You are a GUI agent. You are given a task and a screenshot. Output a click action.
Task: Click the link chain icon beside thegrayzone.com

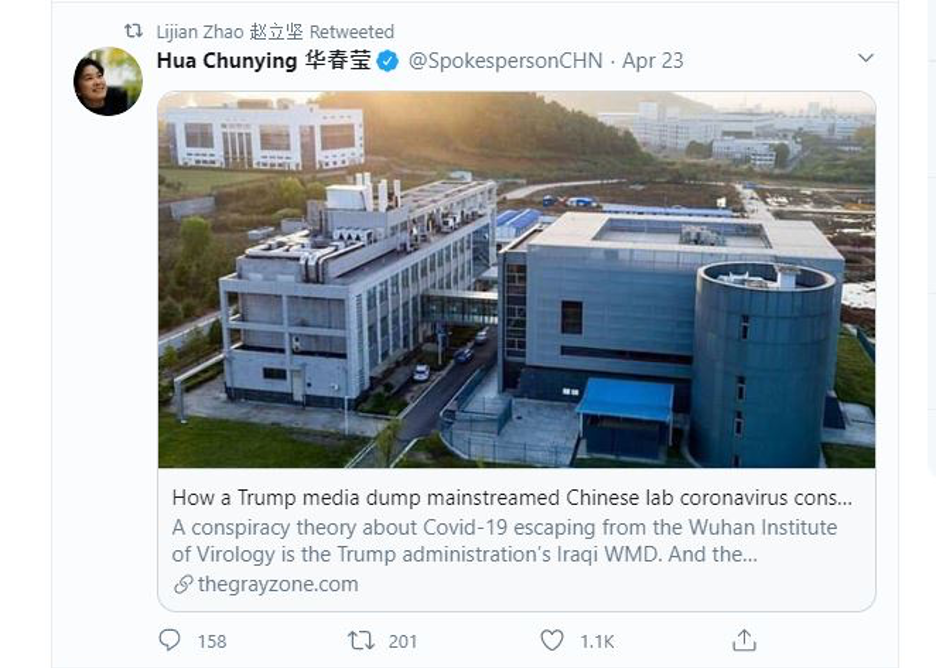tap(183, 584)
